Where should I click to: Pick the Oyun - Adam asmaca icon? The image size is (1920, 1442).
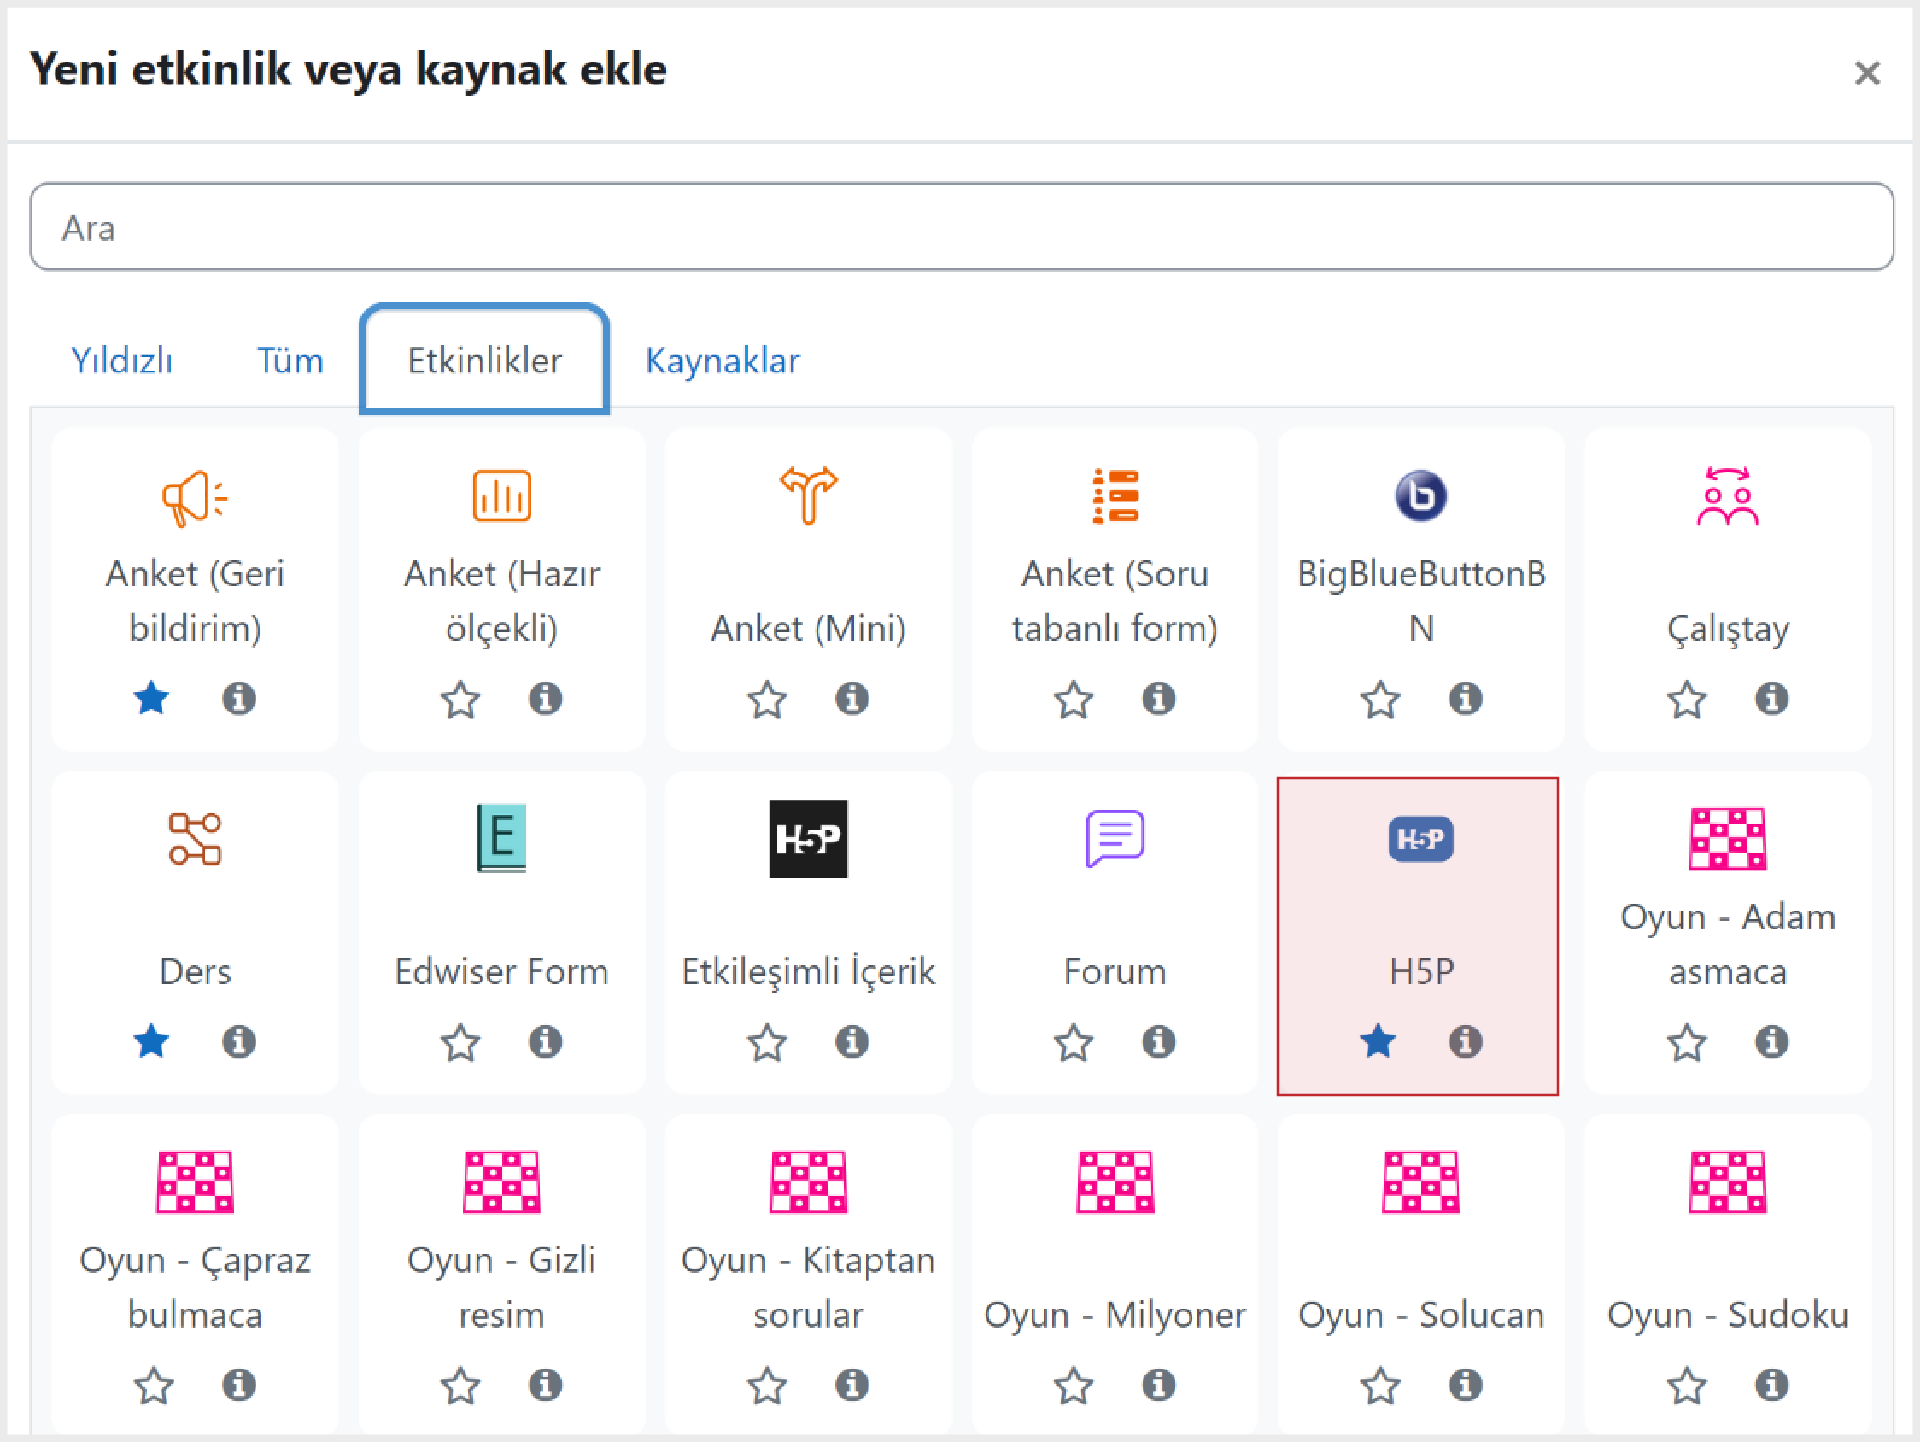[x=1727, y=839]
